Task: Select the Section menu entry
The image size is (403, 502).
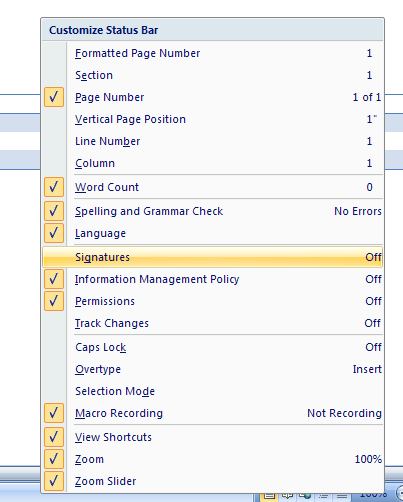Action: tap(213, 75)
